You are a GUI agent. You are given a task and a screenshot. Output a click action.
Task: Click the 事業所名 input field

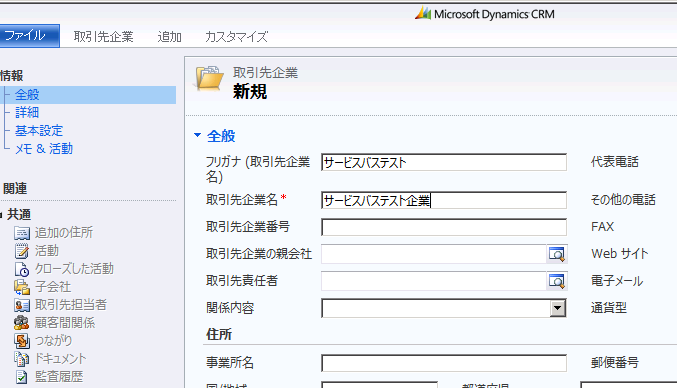(444, 363)
